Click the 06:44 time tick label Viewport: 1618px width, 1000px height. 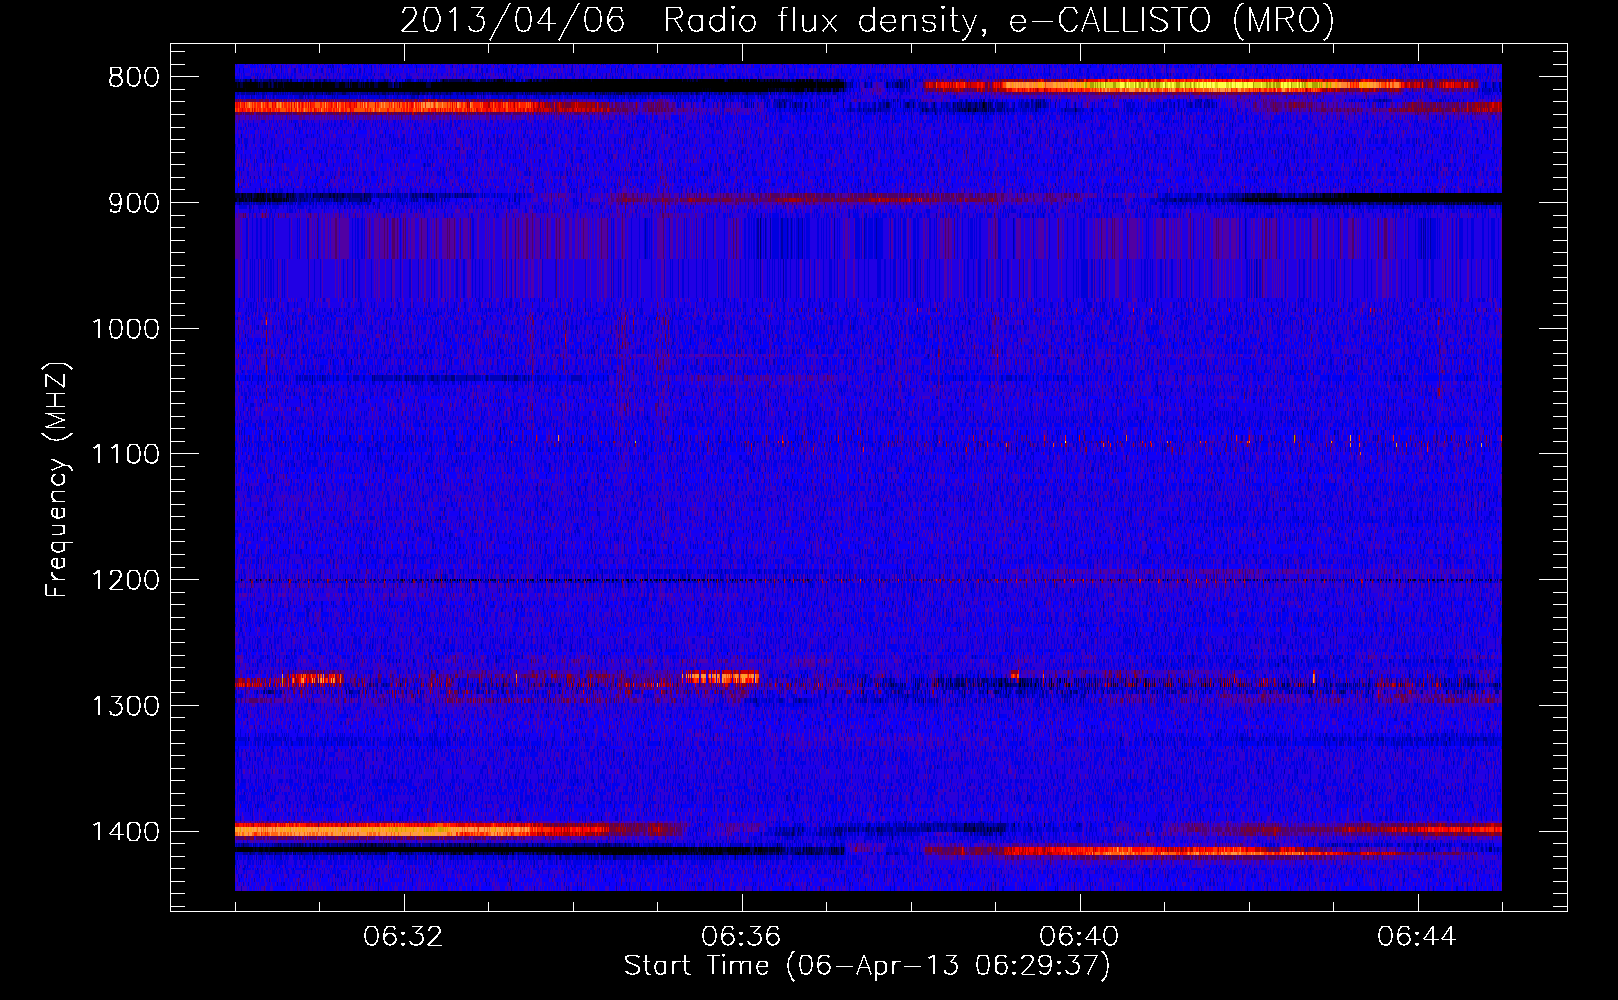pos(1417,937)
